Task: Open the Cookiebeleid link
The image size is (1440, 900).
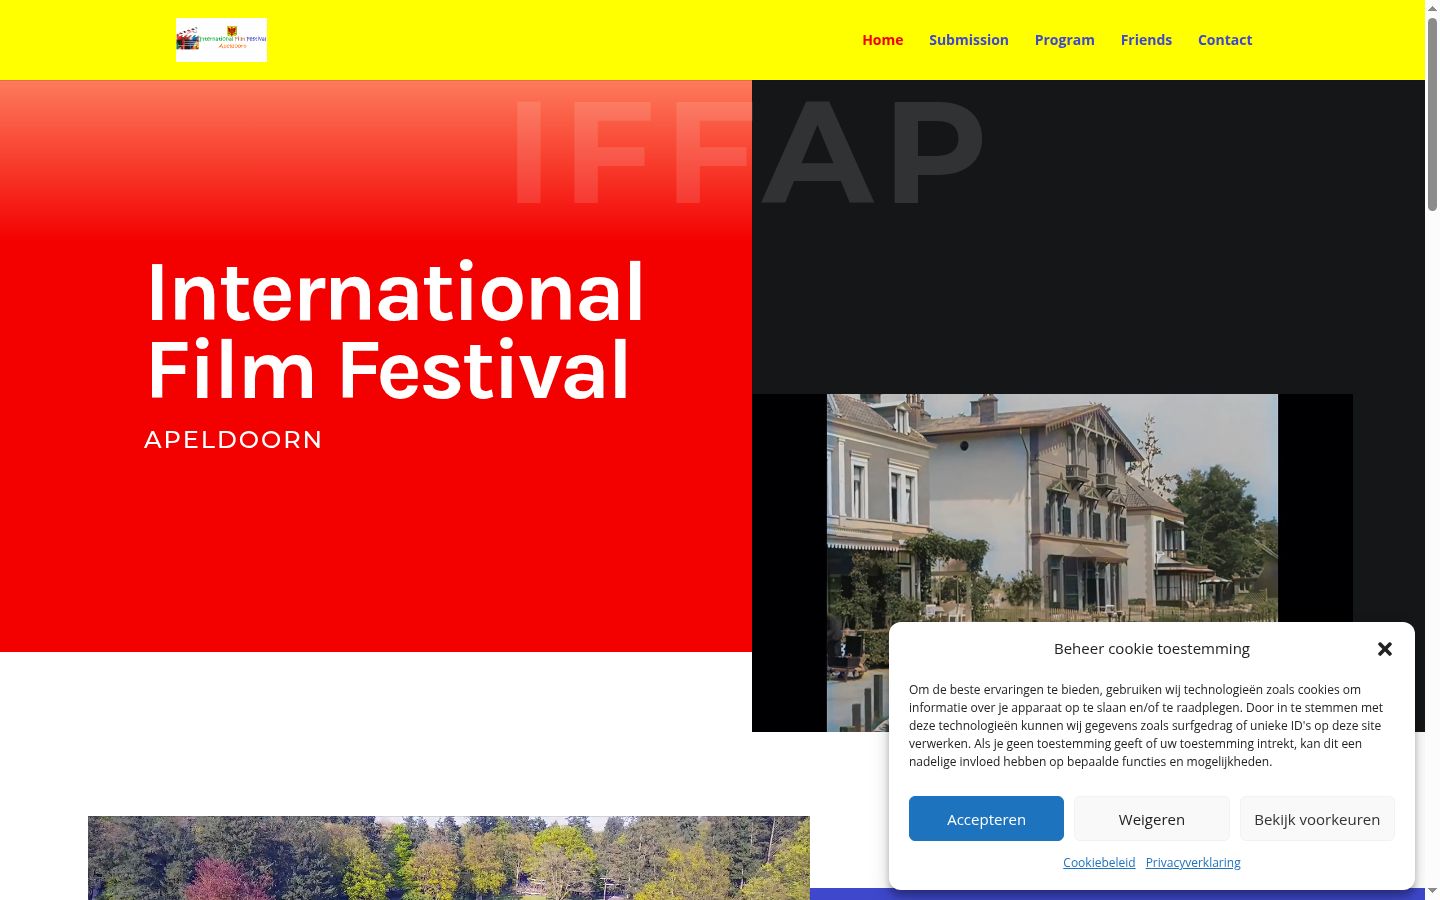Action: [1099, 862]
